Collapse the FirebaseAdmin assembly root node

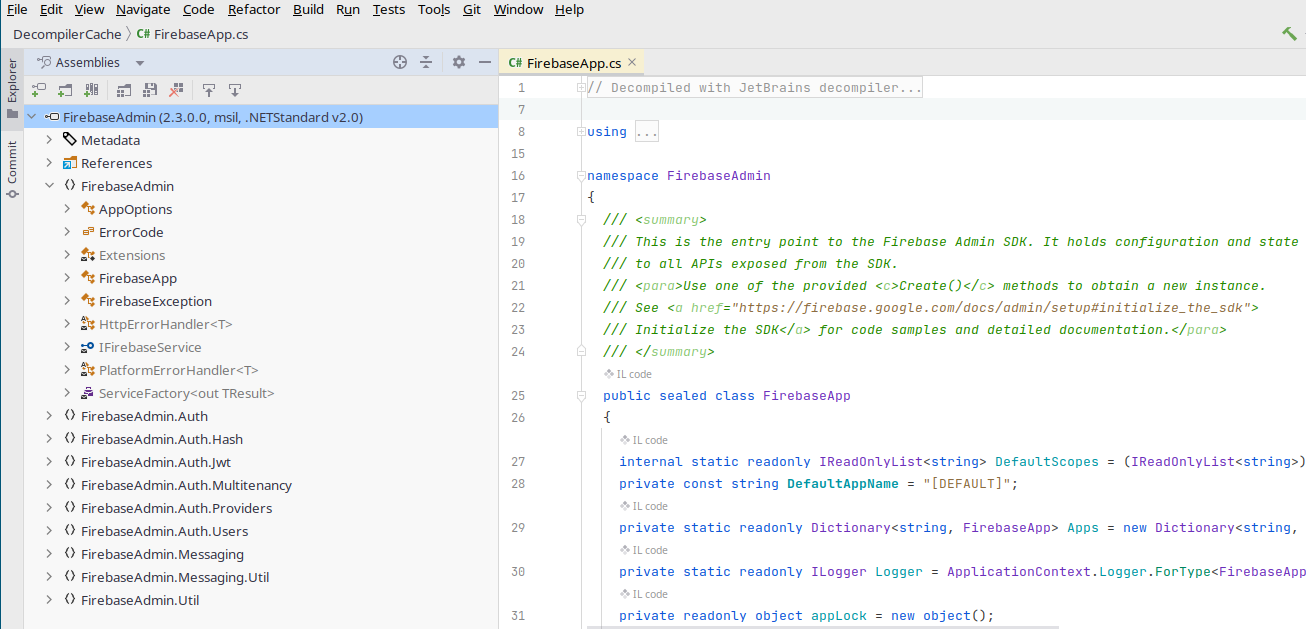[x=32, y=117]
